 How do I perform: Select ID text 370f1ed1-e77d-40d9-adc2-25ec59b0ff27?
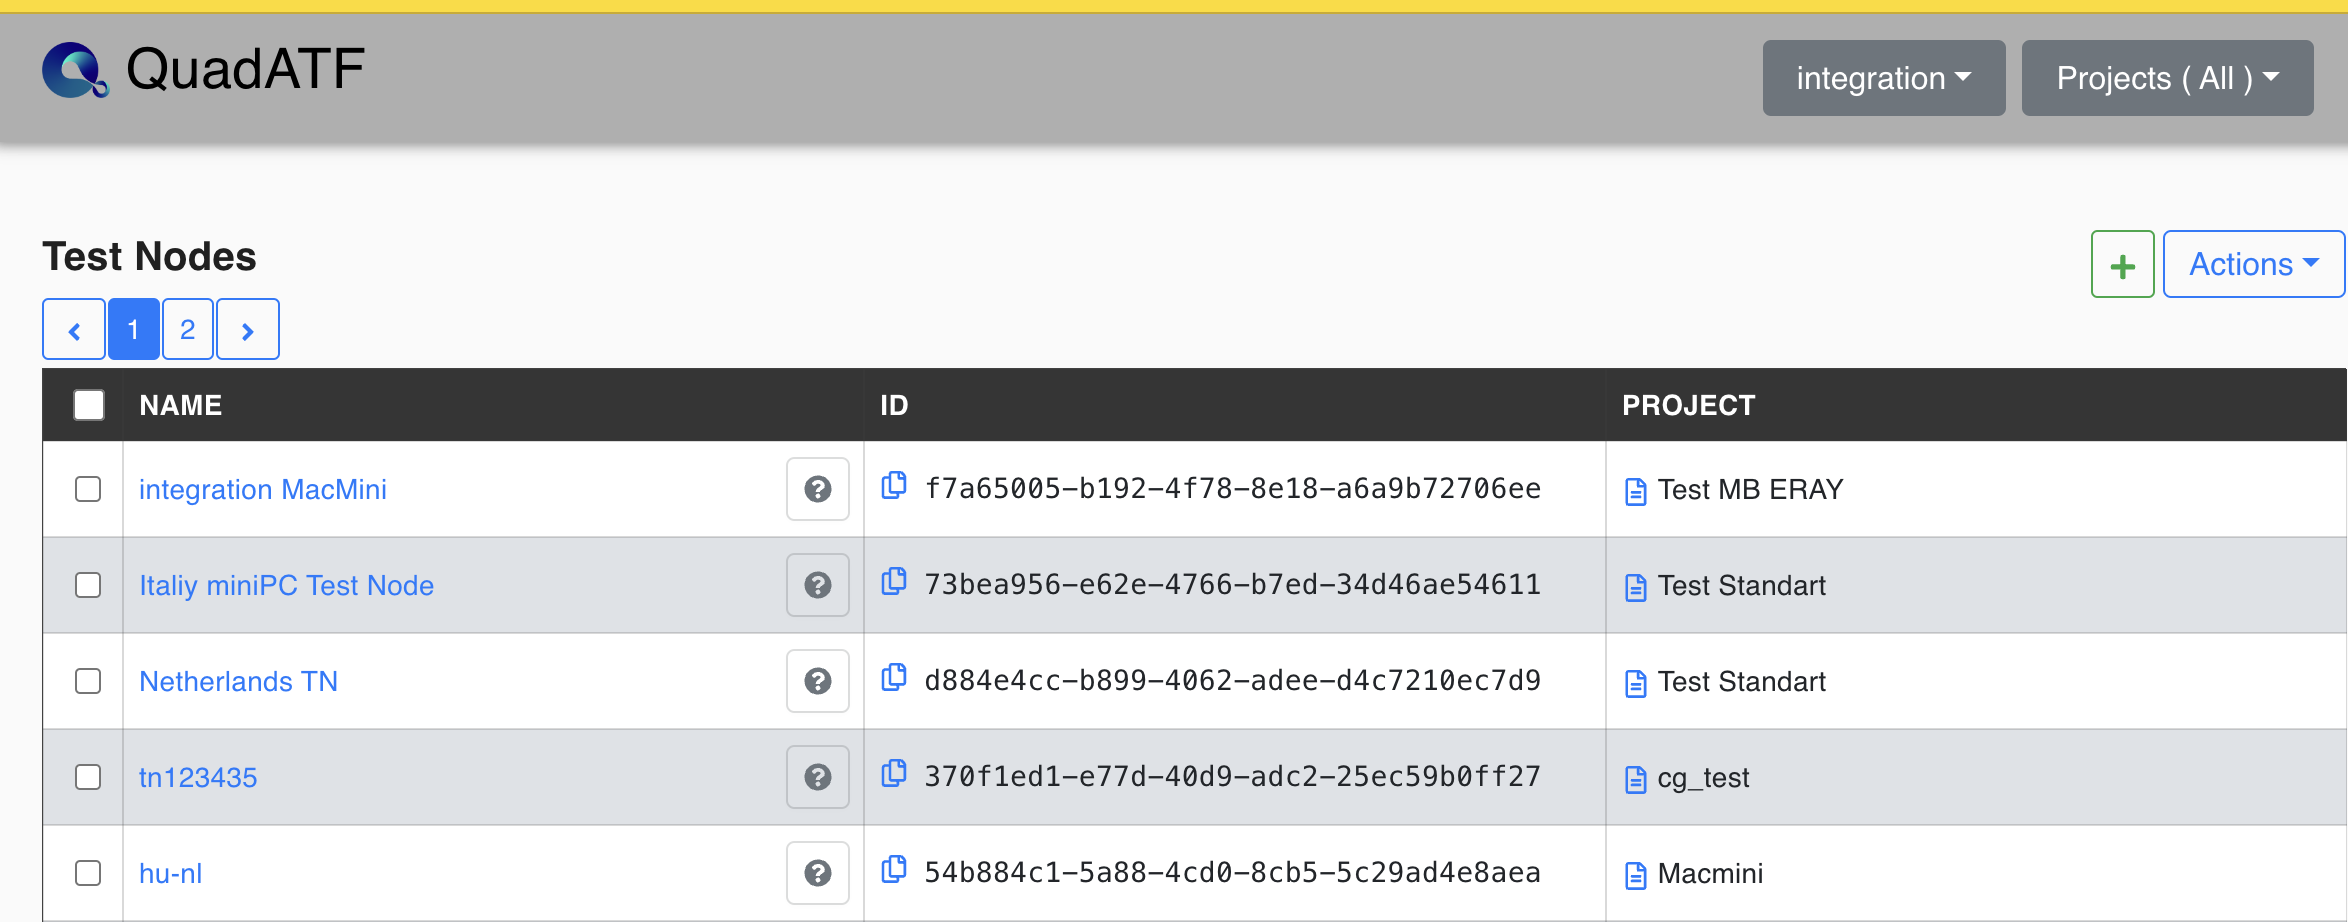pos(1232,776)
